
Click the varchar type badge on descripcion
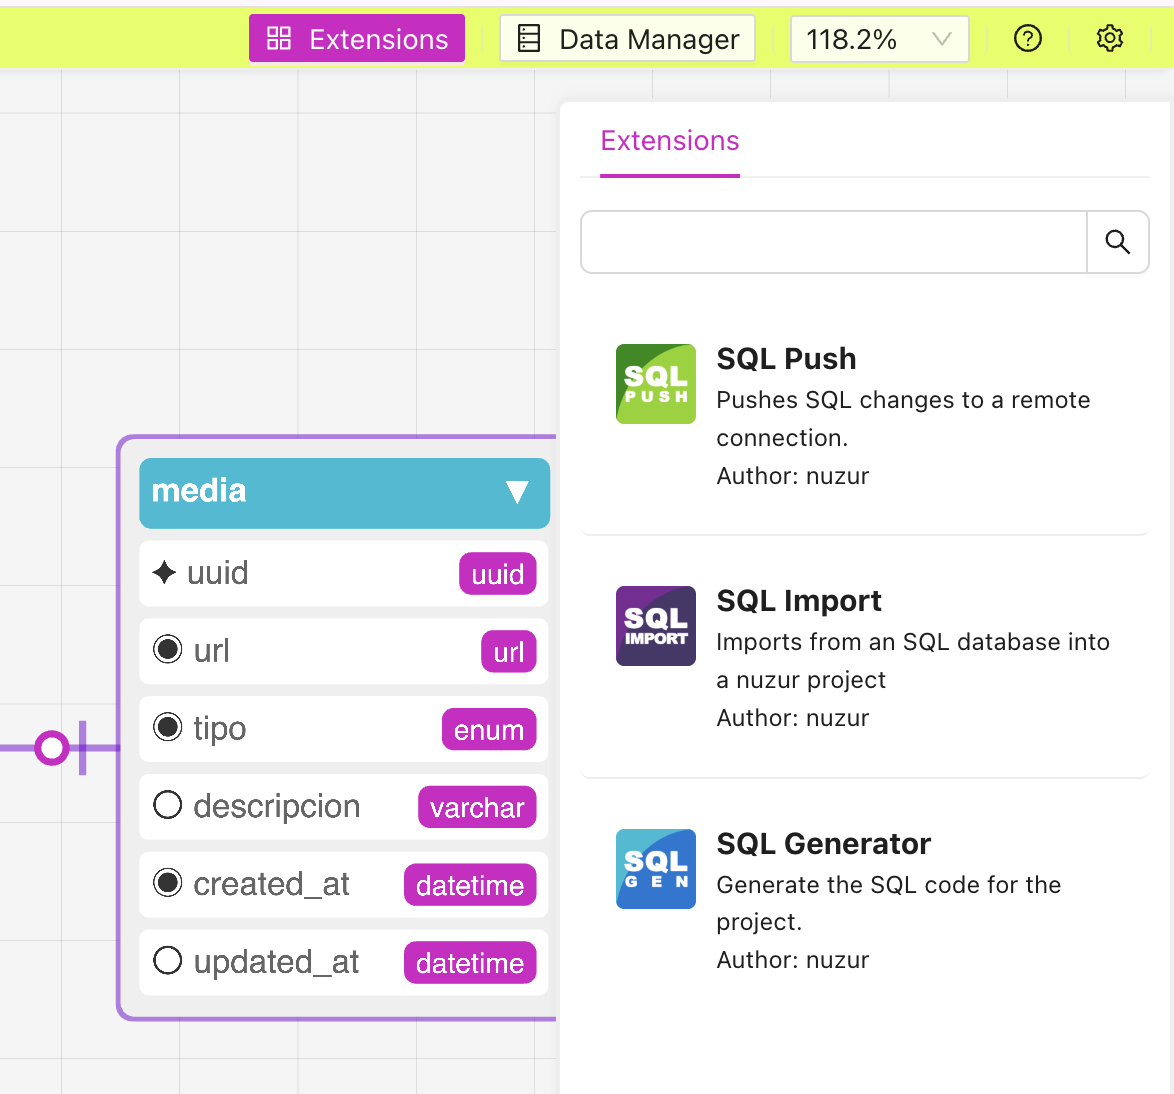coord(476,808)
